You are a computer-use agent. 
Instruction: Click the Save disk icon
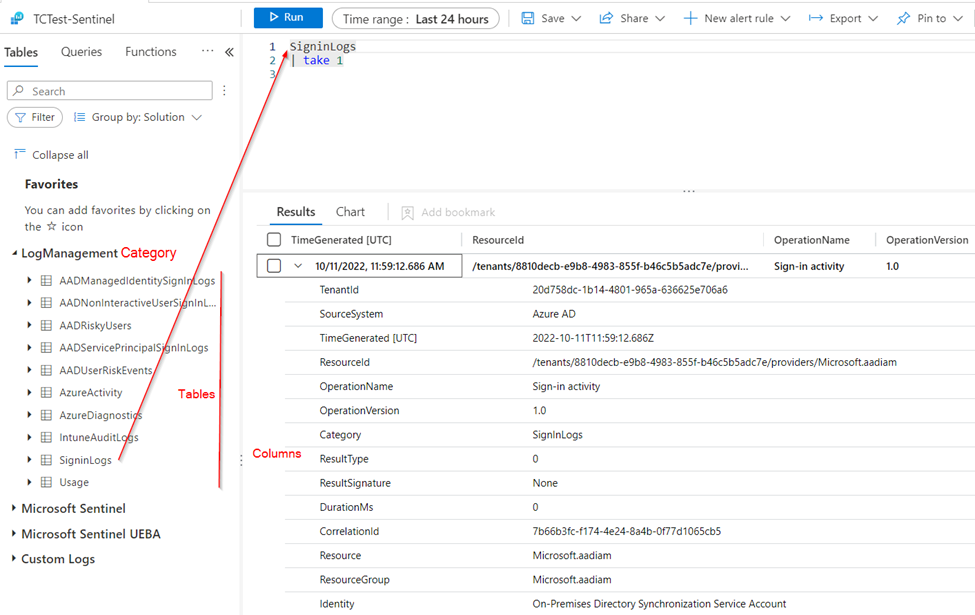pyautogui.click(x=527, y=18)
